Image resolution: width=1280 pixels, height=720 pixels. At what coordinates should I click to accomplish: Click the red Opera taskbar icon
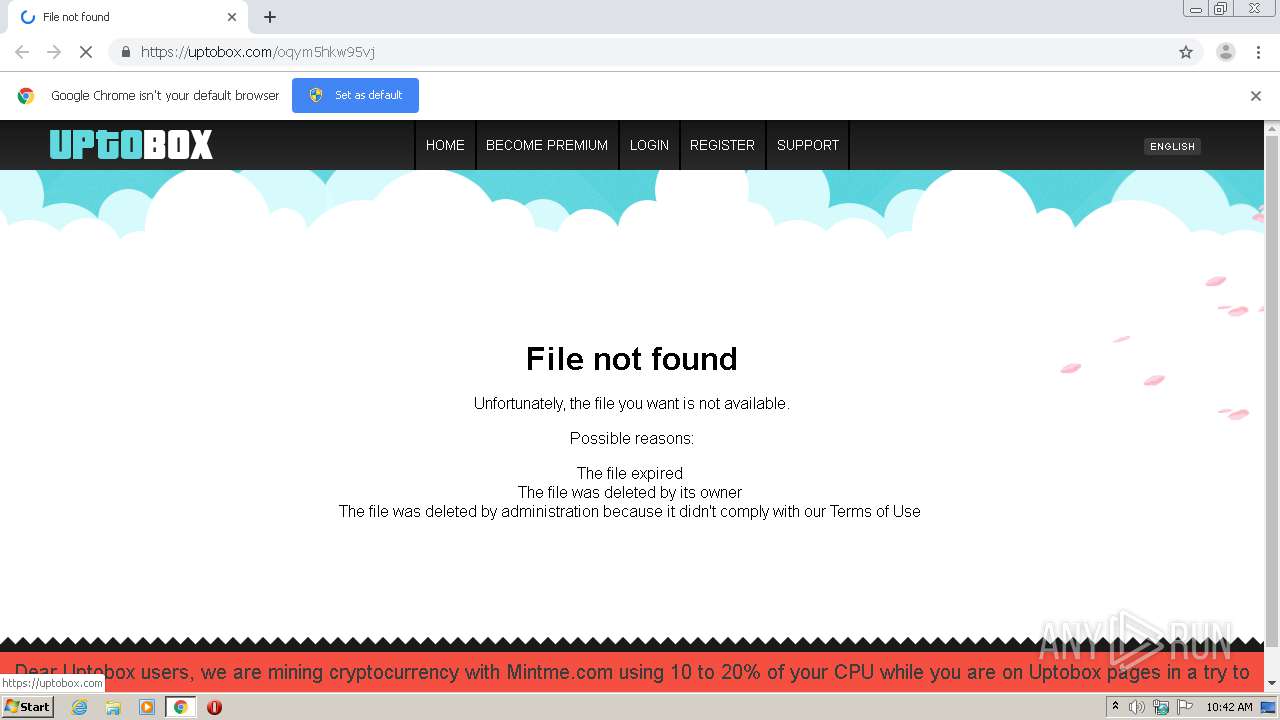click(214, 707)
